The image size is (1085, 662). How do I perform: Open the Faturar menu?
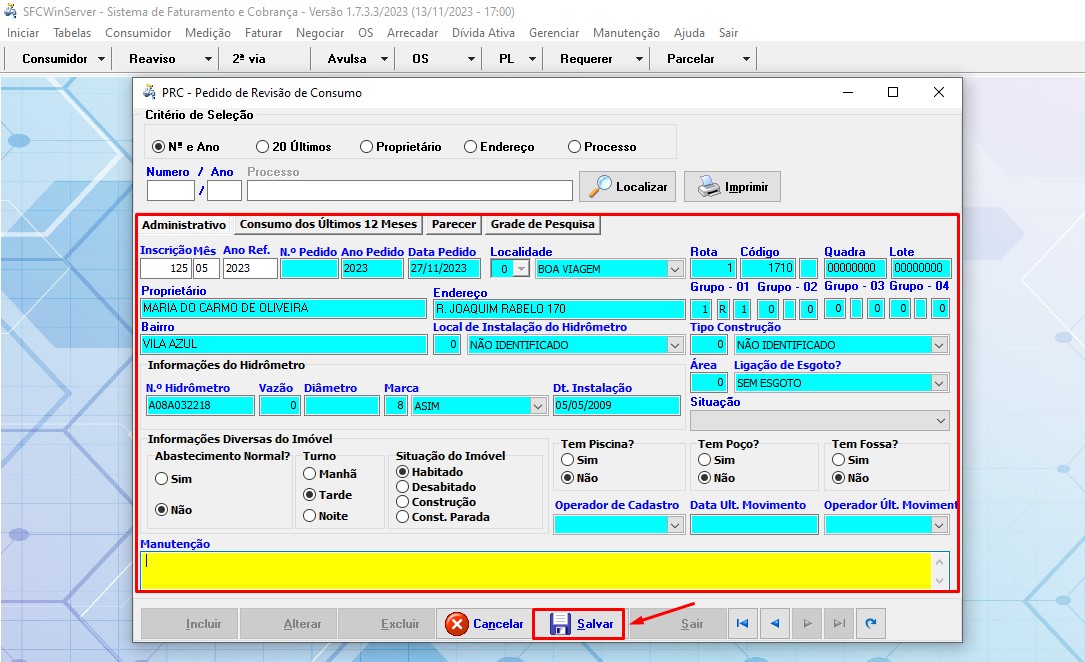coord(263,33)
